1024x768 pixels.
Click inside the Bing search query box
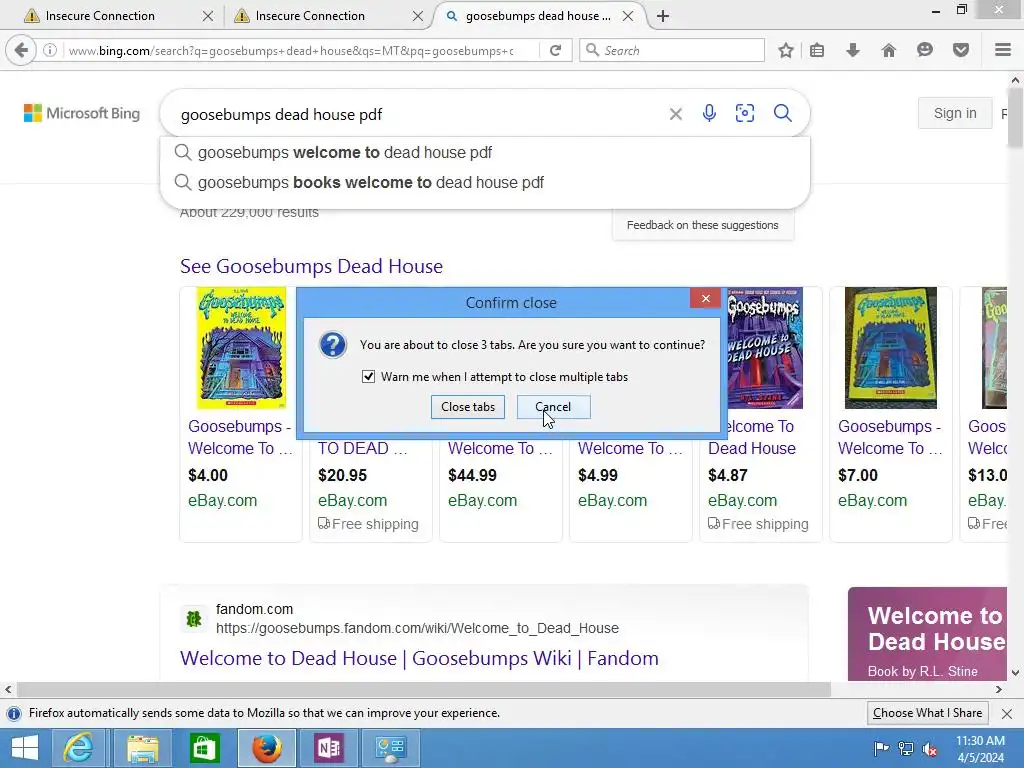click(x=418, y=114)
